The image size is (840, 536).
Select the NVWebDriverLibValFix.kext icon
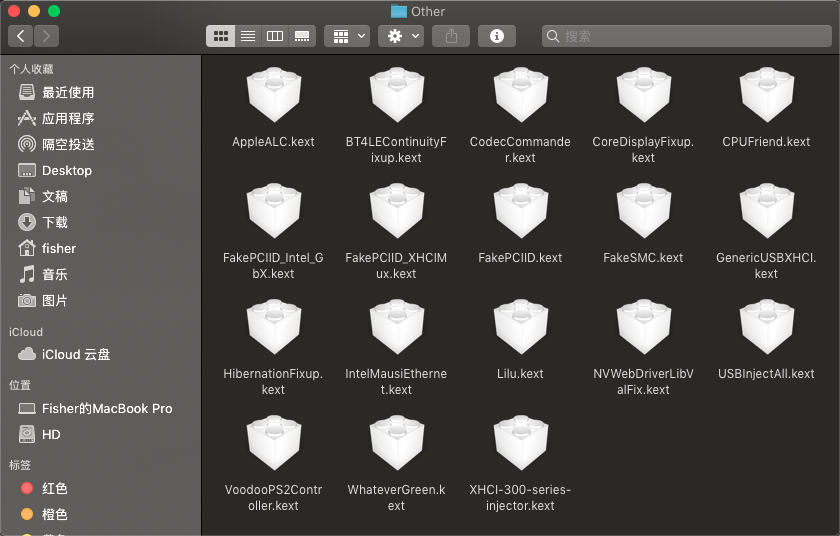point(643,327)
